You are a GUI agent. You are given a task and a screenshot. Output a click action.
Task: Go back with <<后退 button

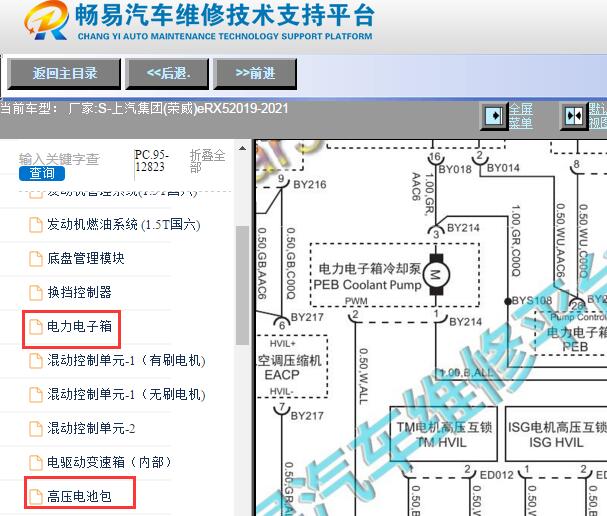point(168,74)
